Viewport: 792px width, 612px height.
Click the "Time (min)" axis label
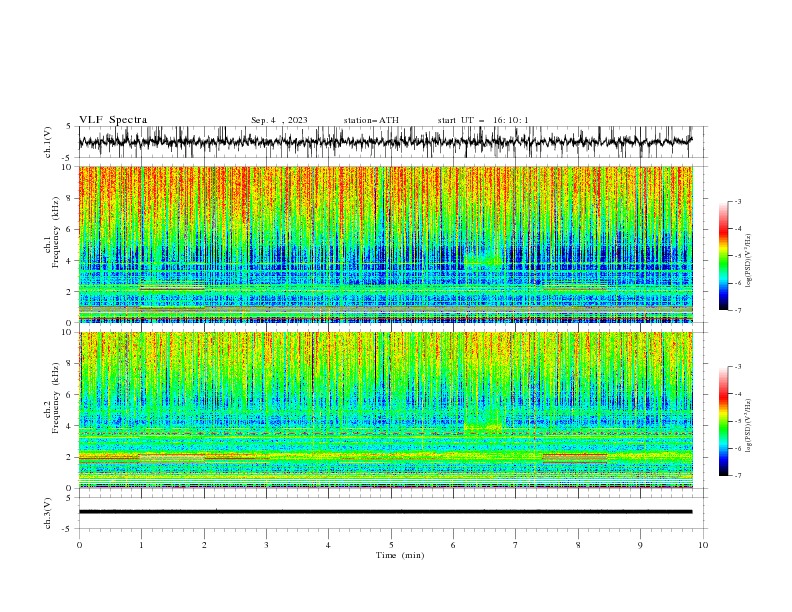pos(400,555)
